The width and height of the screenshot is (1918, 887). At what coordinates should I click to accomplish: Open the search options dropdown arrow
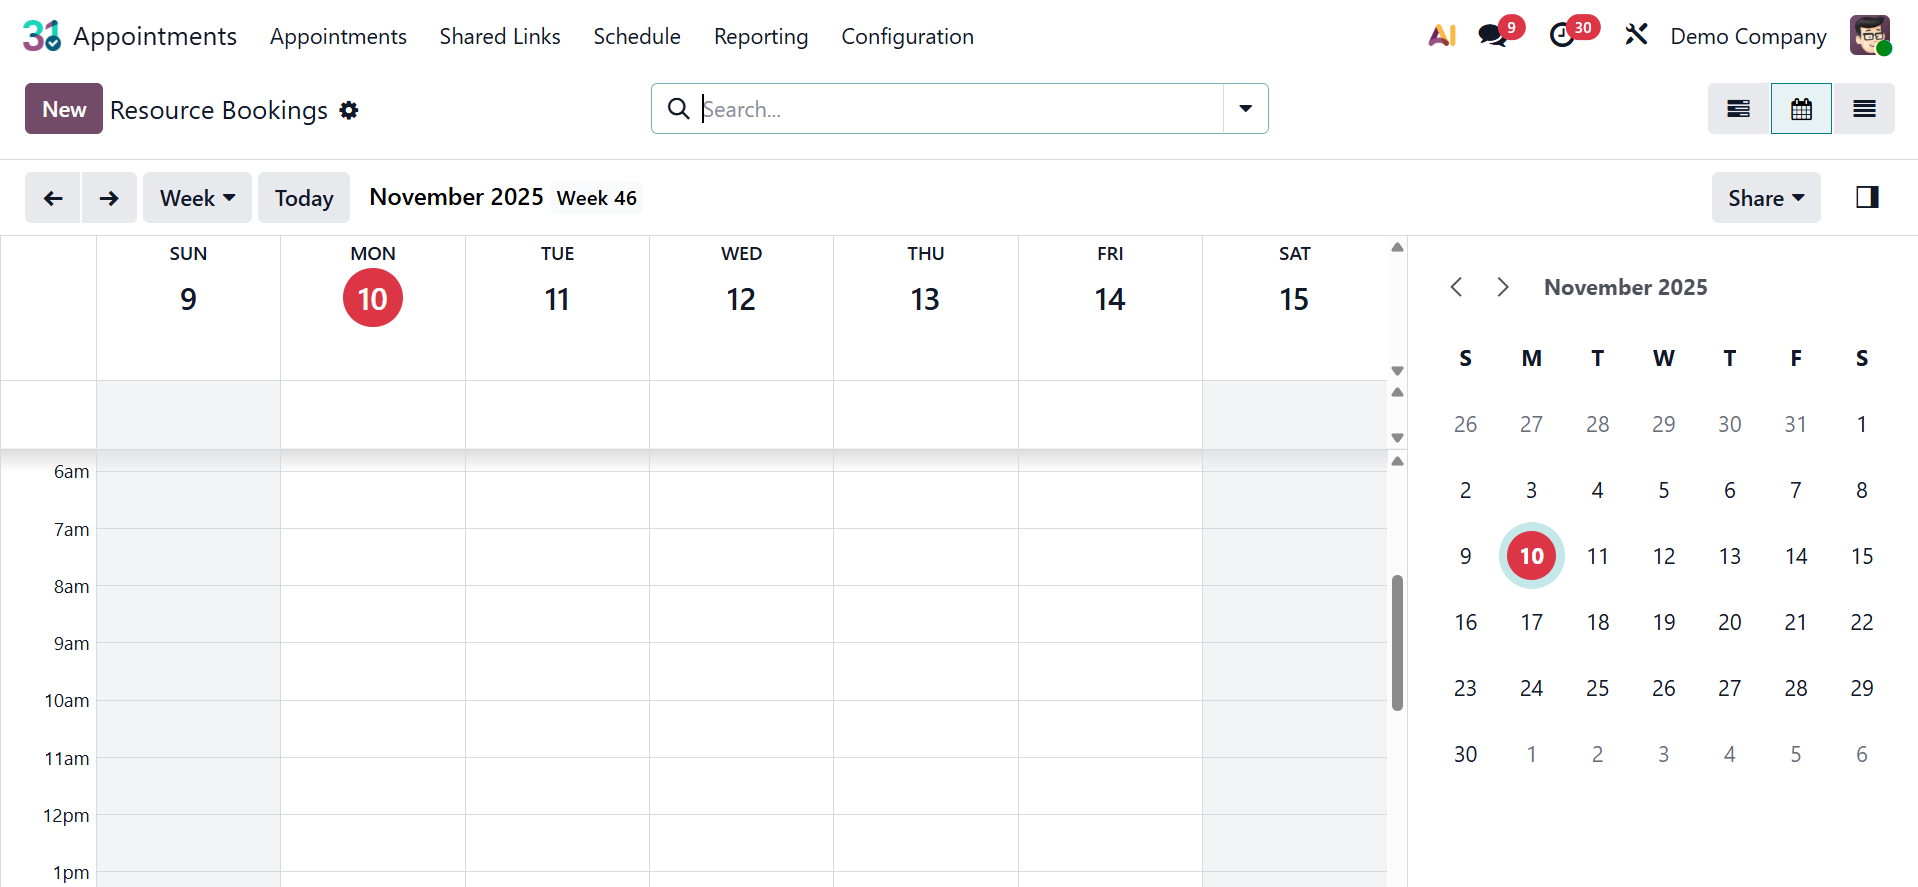1246,109
